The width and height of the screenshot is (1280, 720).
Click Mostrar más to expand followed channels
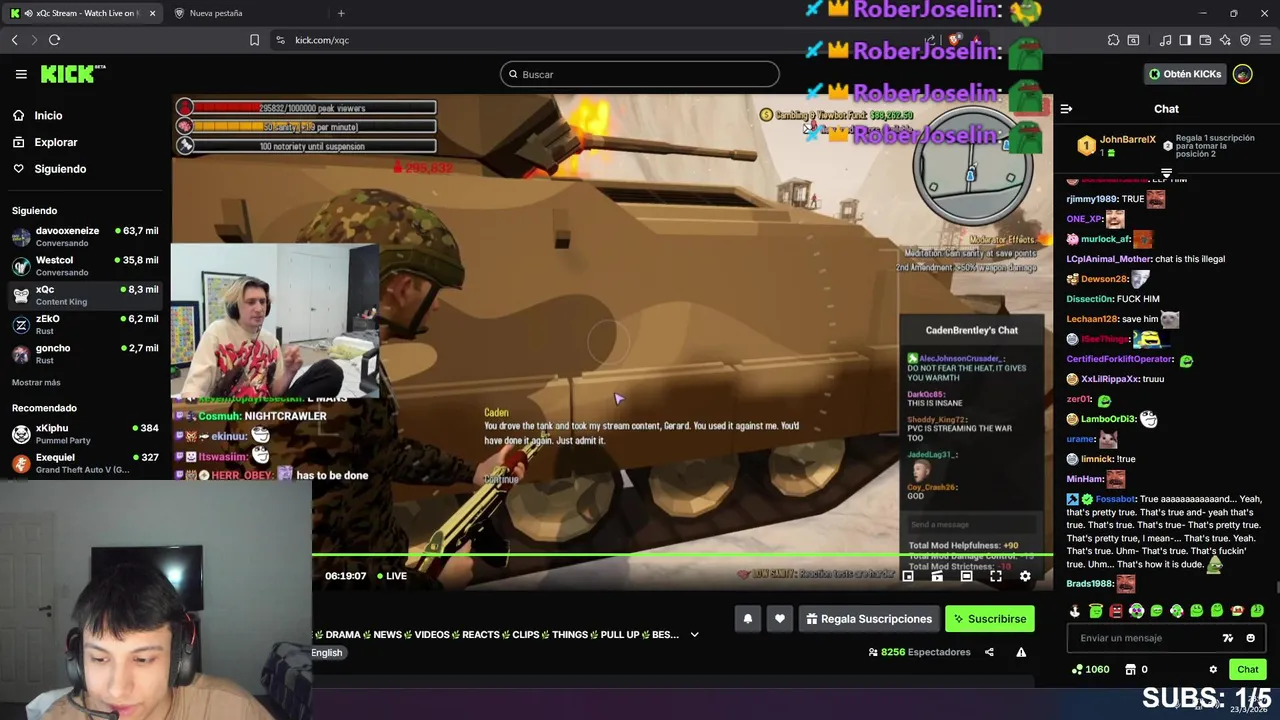click(36, 383)
